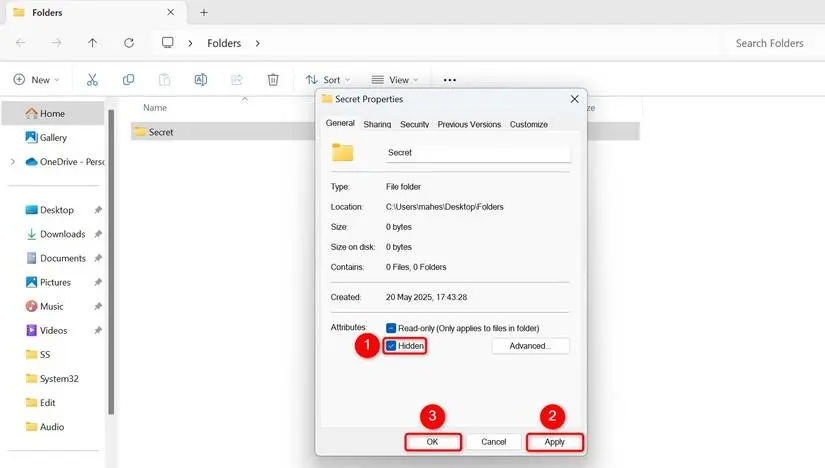Close the Secret Properties dialog
The image size is (825, 468).
pyautogui.click(x=575, y=99)
